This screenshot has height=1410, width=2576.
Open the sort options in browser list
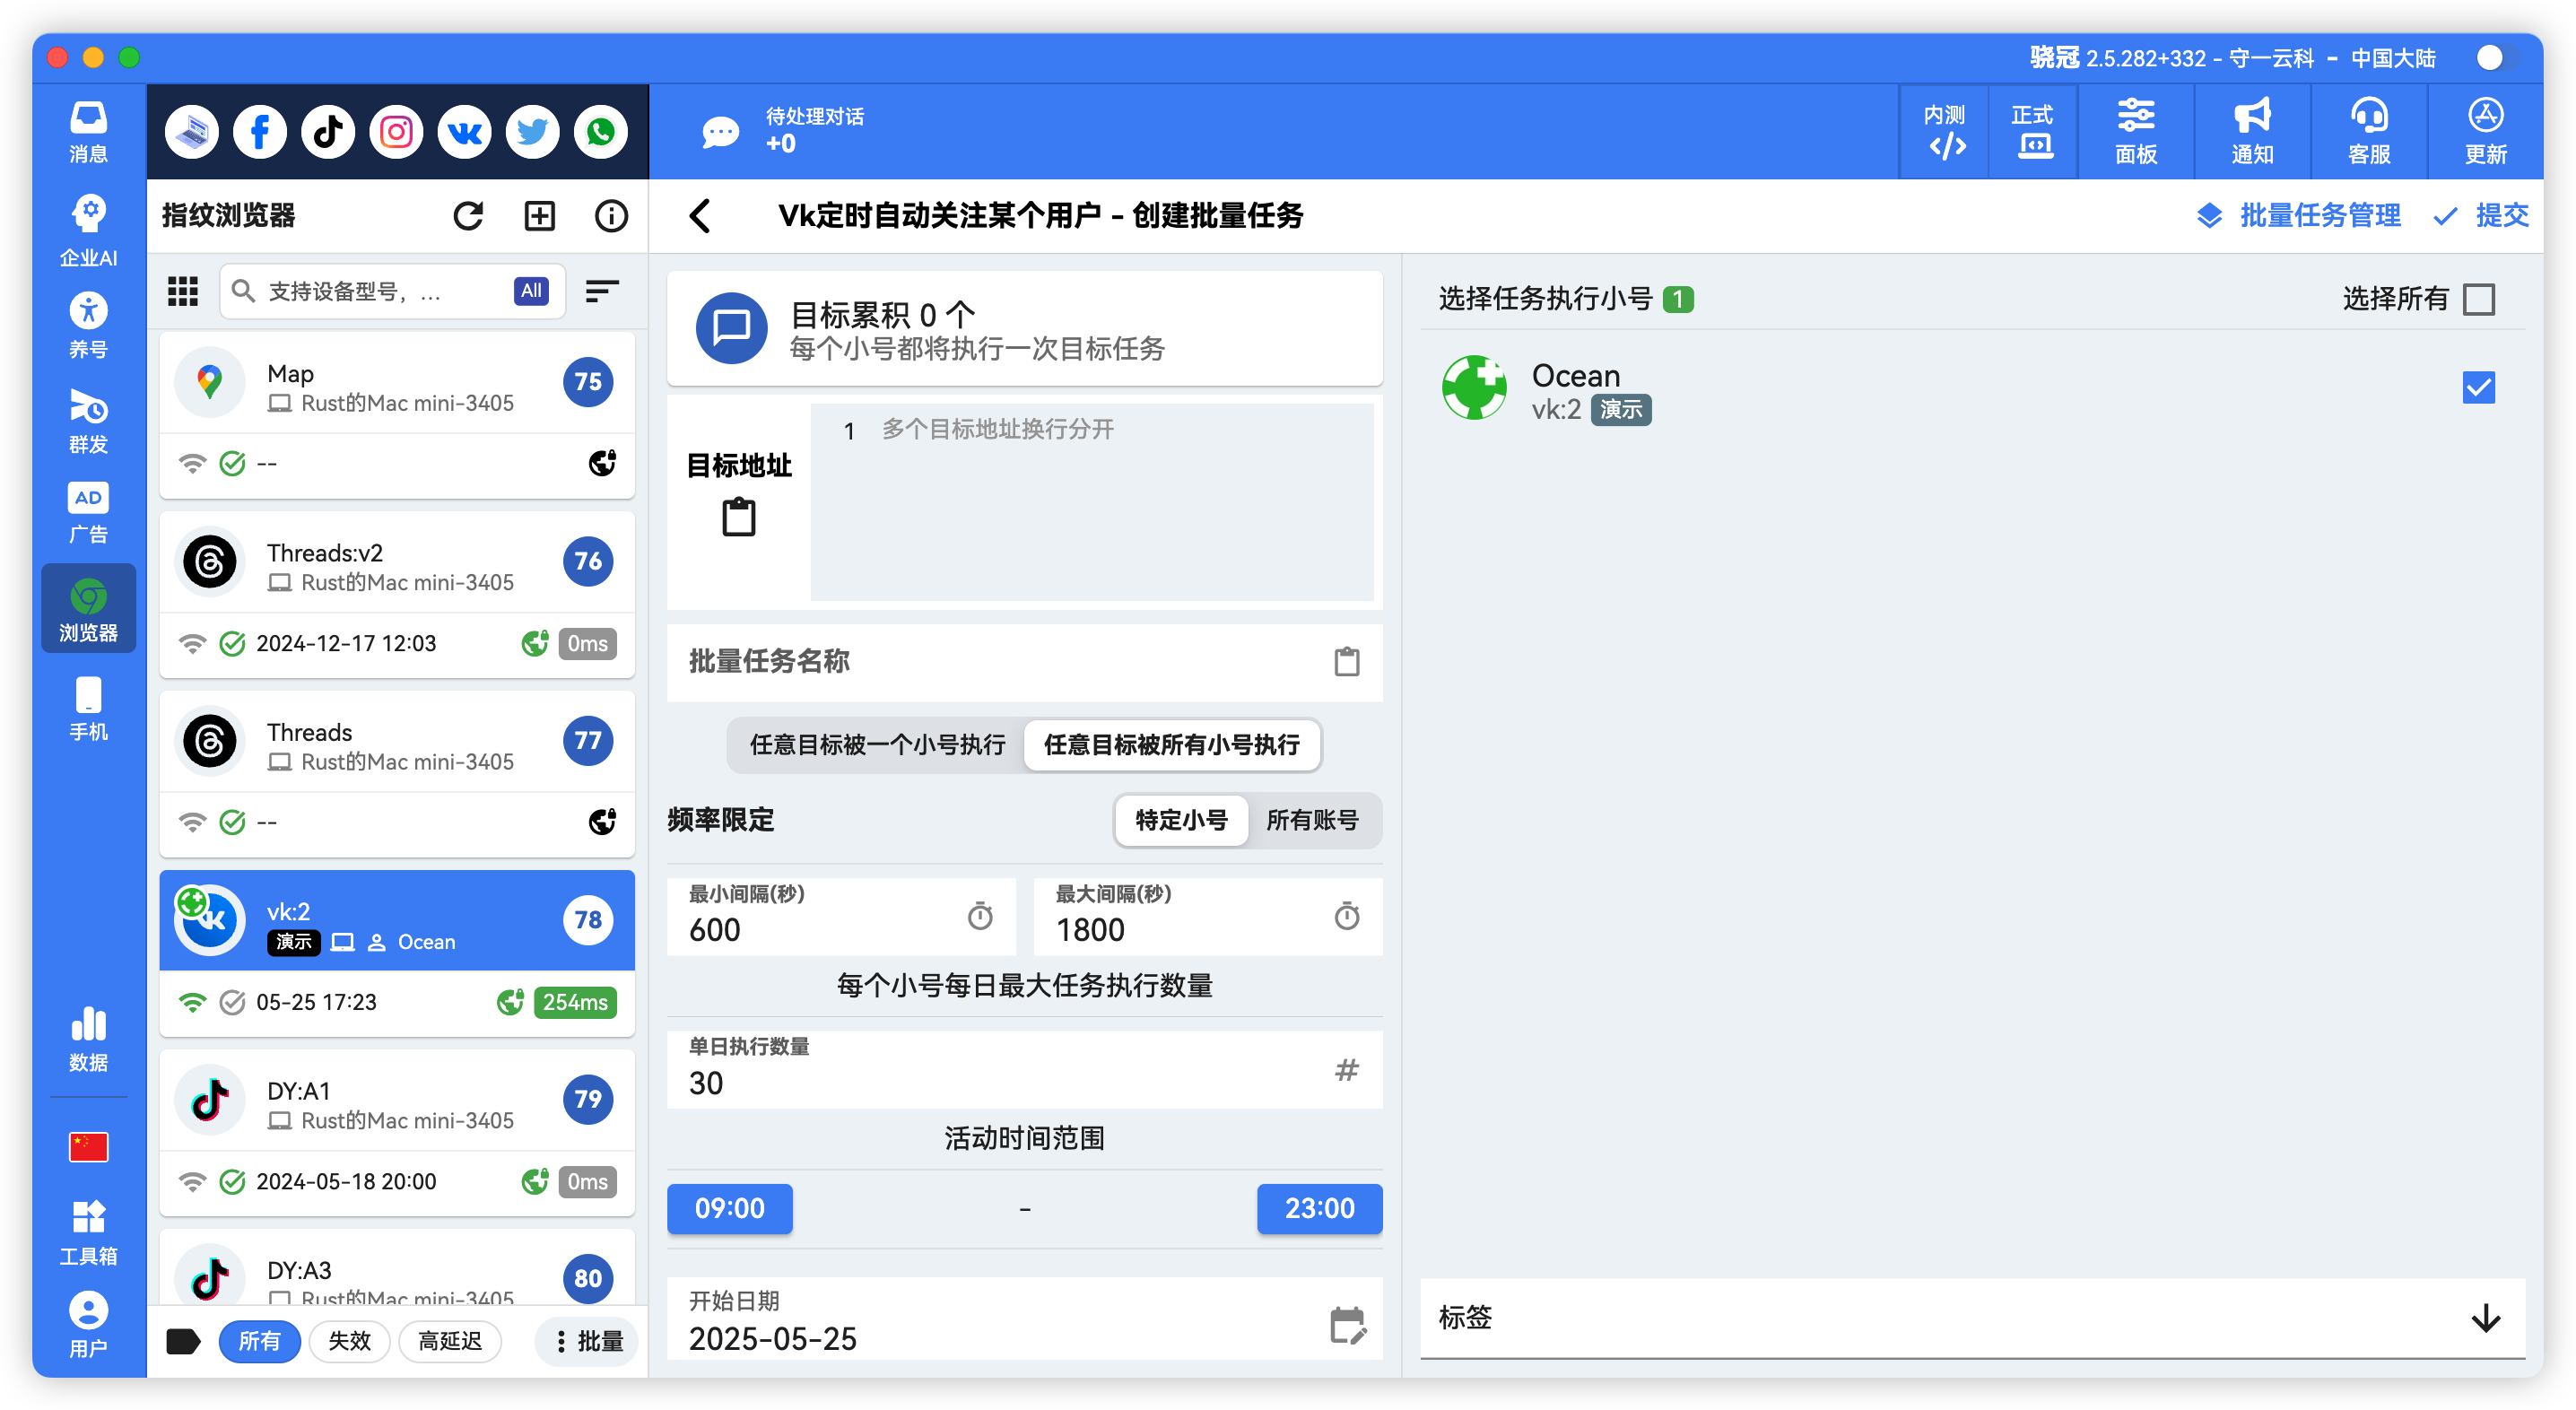click(x=602, y=291)
